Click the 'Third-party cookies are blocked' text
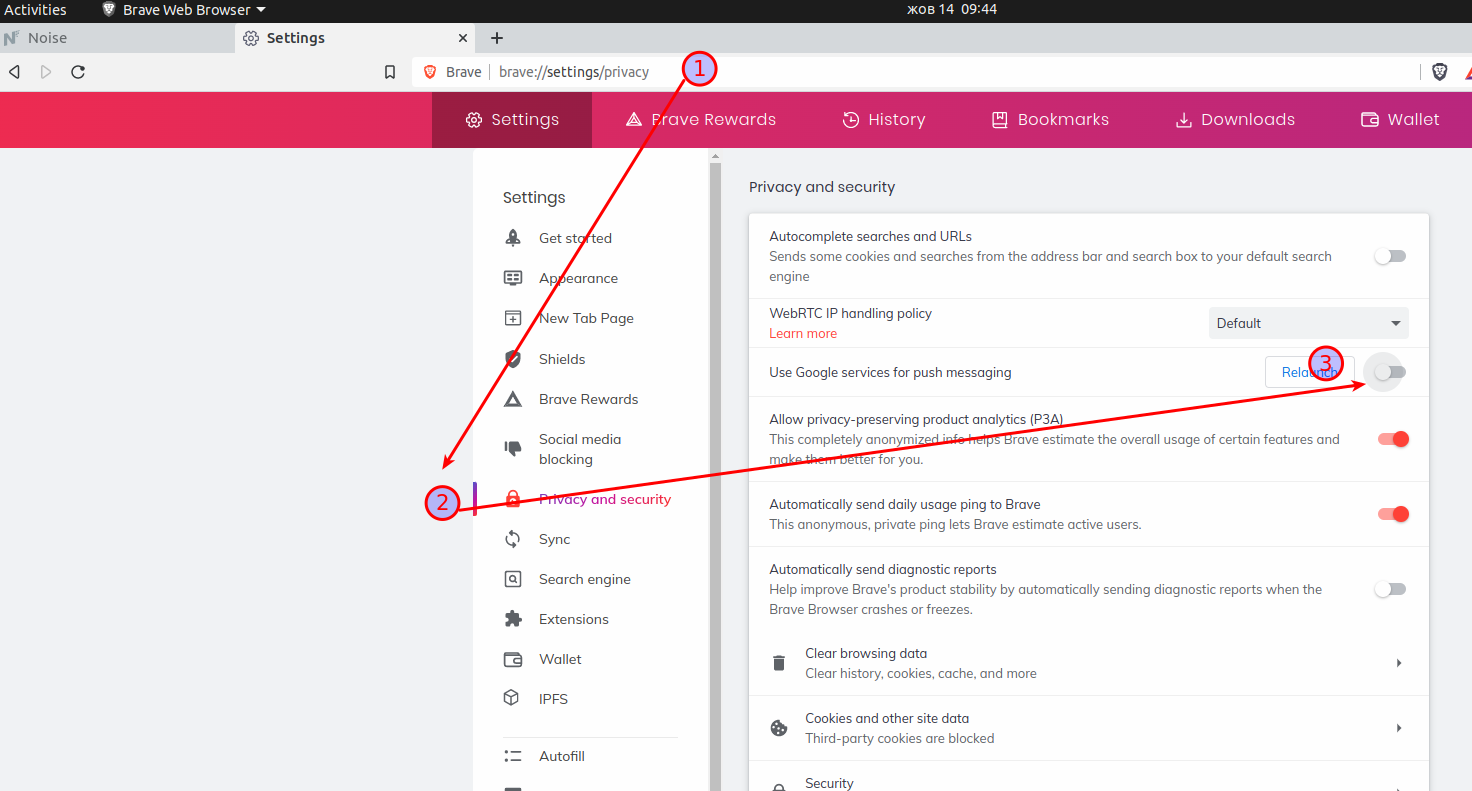This screenshot has height=791, width=1472. click(900, 738)
